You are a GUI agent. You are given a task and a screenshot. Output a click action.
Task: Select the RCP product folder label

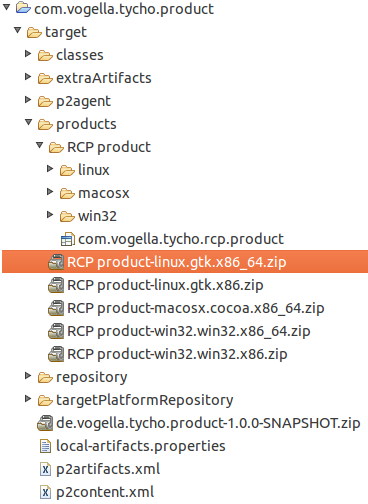tap(109, 148)
